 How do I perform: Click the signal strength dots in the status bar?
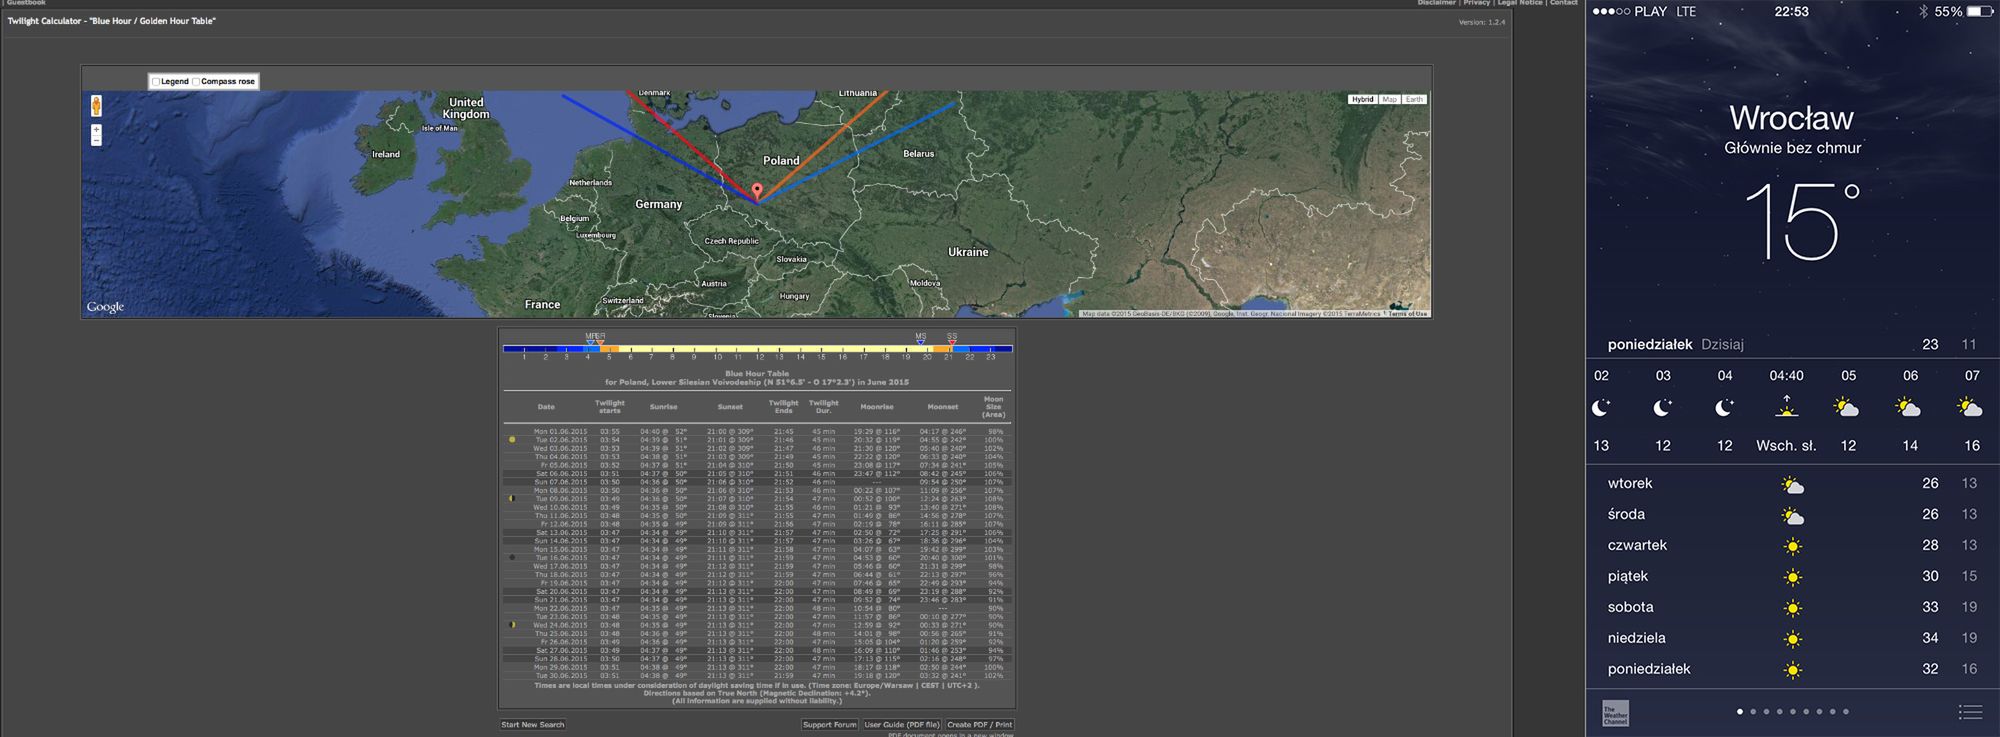[1611, 12]
